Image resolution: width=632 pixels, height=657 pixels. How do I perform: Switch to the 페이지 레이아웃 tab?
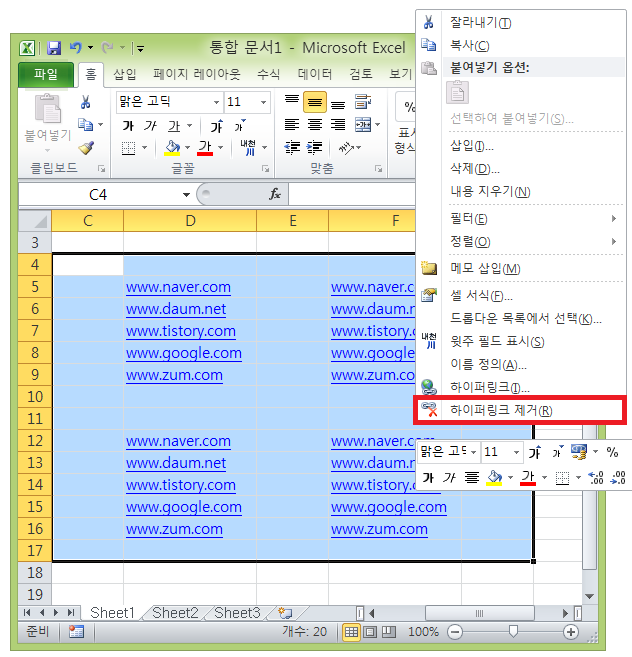pyautogui.click(x=197, y=75)
